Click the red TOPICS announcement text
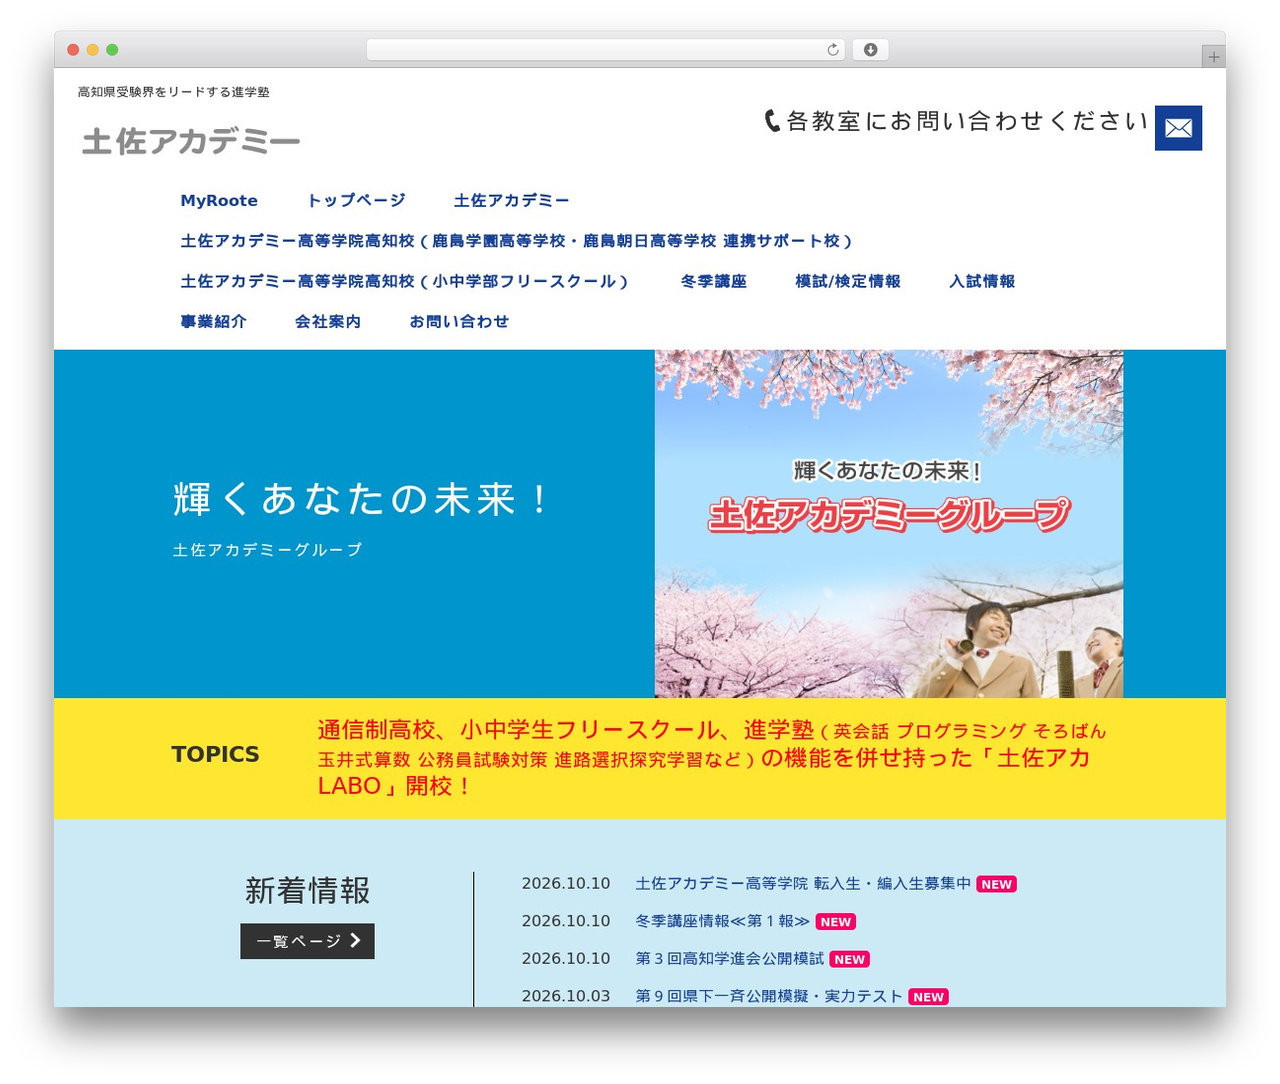 (711, 758)
